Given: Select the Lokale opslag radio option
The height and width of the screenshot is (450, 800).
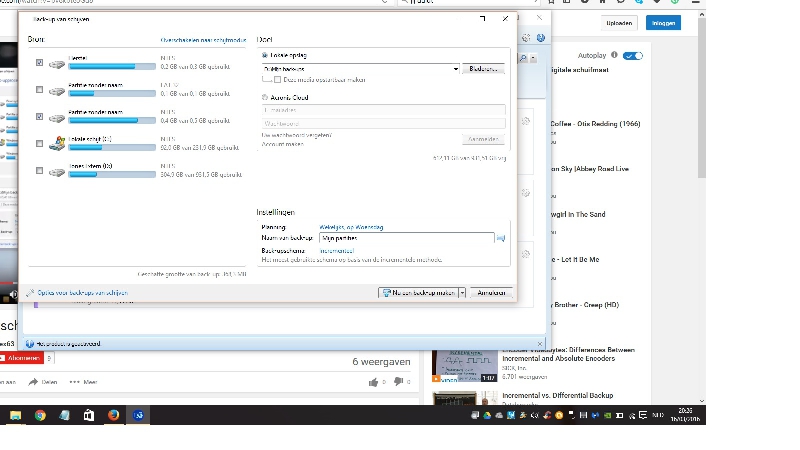Looking at the screenshot, I should [264, 56].
